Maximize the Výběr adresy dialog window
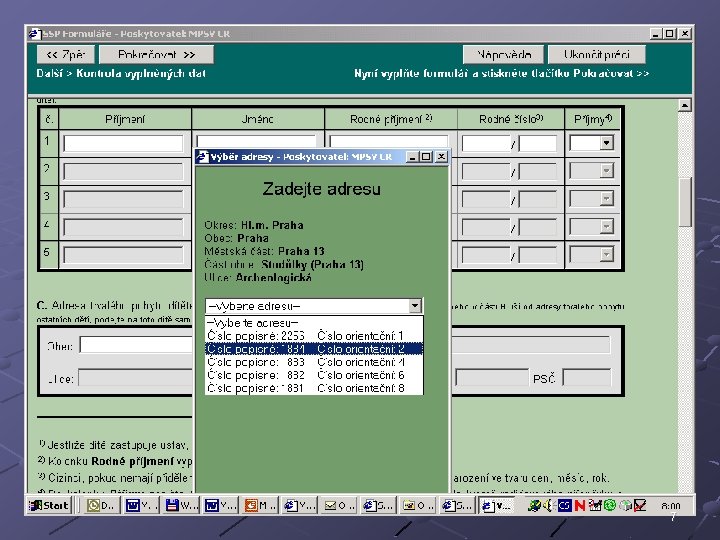 coord(426,157)
